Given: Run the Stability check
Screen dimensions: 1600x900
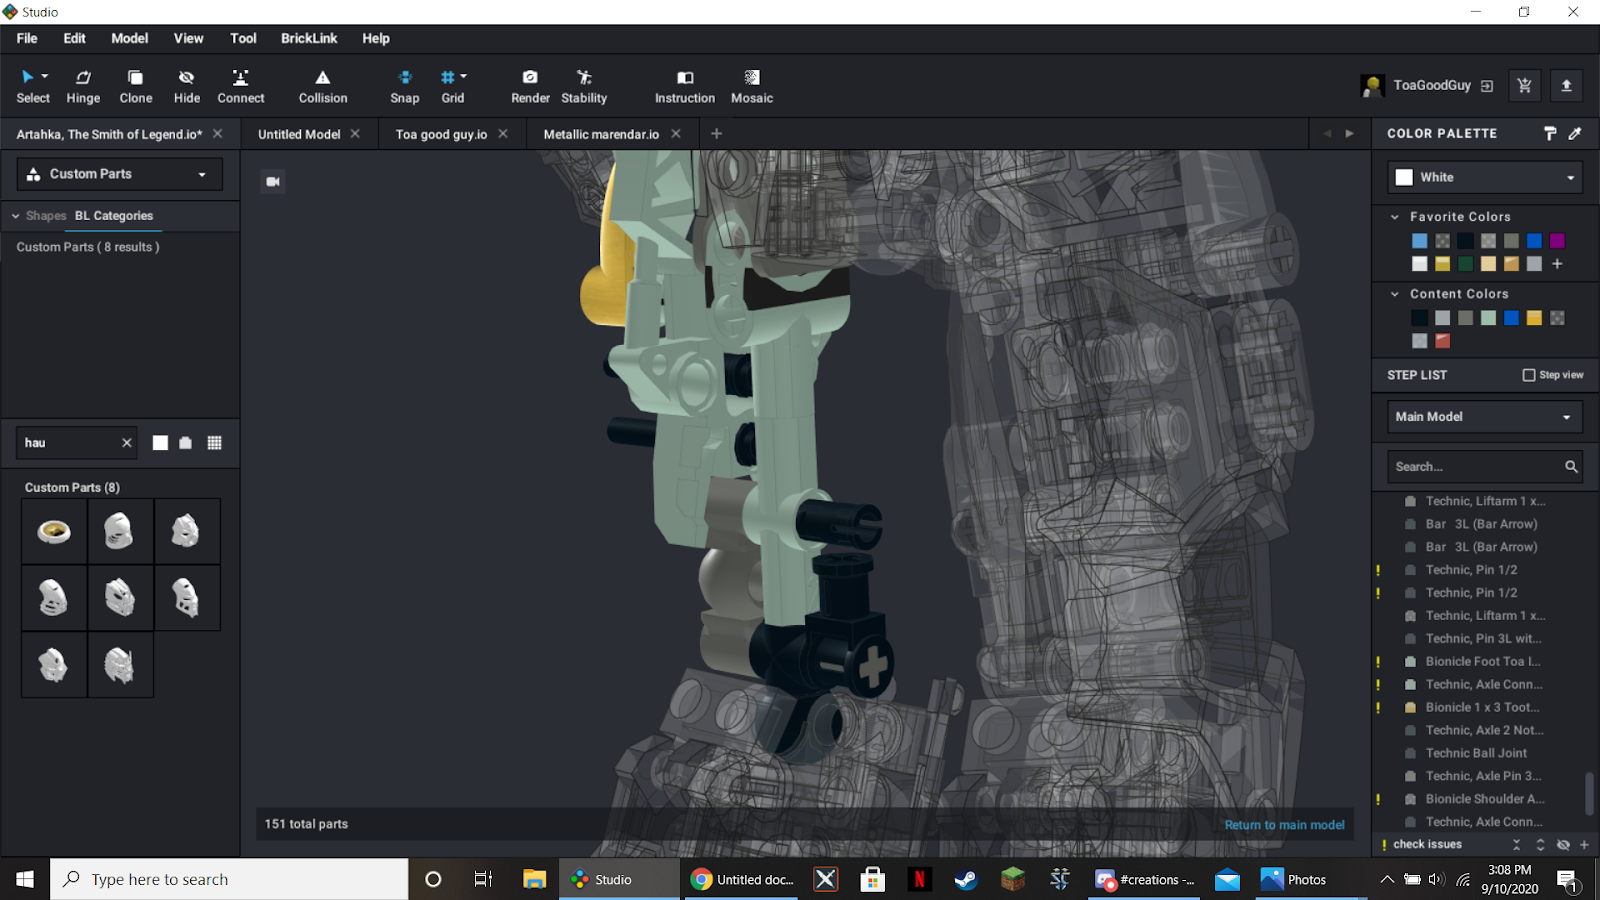Looking at the screenshot, I should 584,86.
